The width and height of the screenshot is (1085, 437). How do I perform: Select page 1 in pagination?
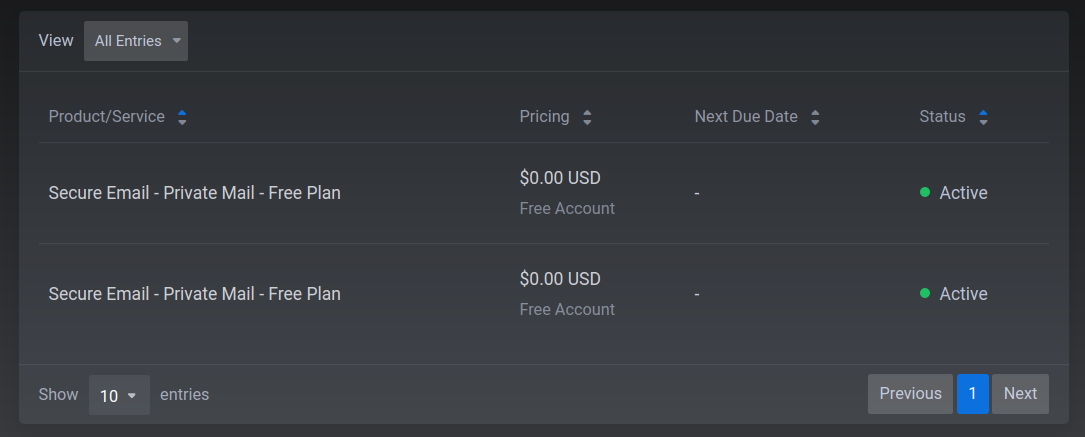tap(972, 394)
